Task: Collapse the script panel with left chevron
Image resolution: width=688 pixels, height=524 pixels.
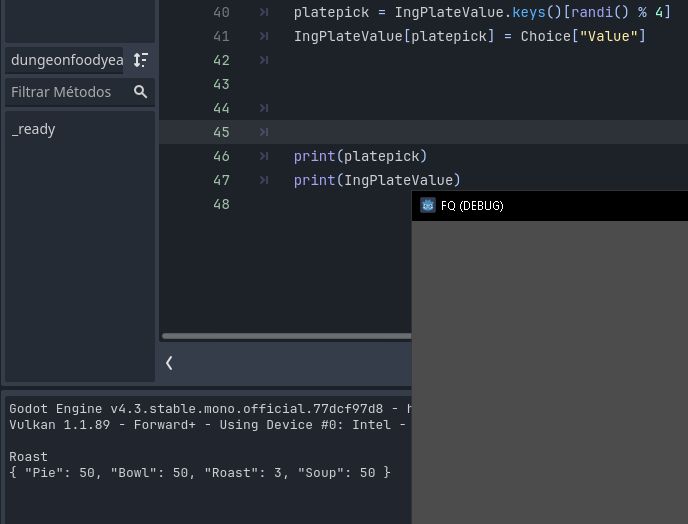Action: point(169,363)
